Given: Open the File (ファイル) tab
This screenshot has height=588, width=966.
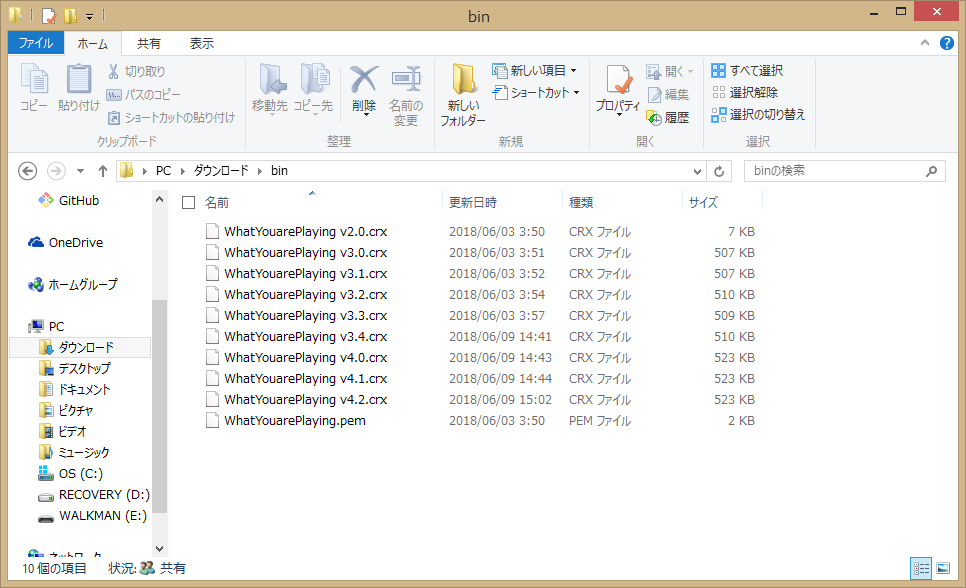Looking at the screenshot, I should [x=35, y=44].
